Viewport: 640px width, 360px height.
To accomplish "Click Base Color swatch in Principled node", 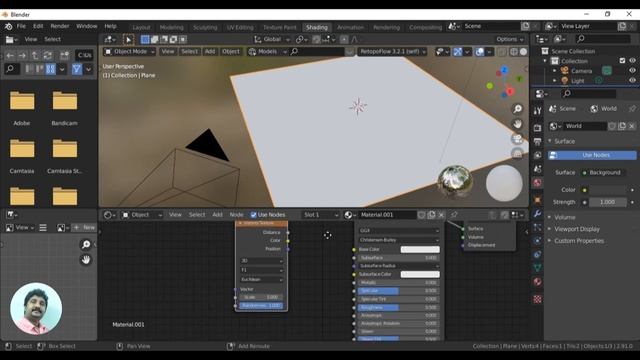I will click(x=420, y=249).
